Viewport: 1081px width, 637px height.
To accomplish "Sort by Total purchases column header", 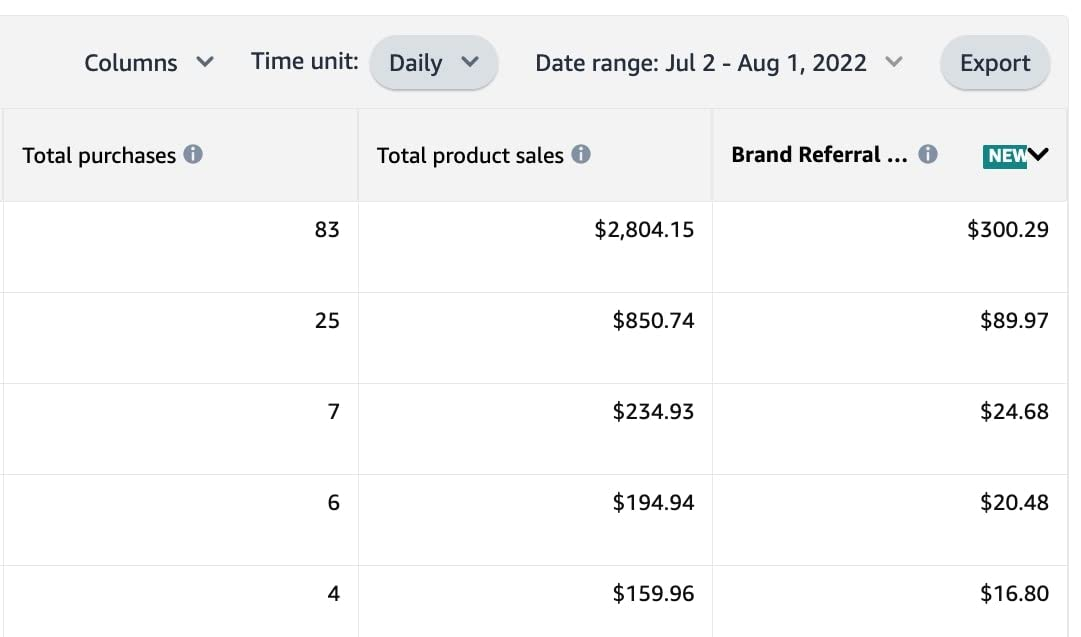I will [99, 155].
